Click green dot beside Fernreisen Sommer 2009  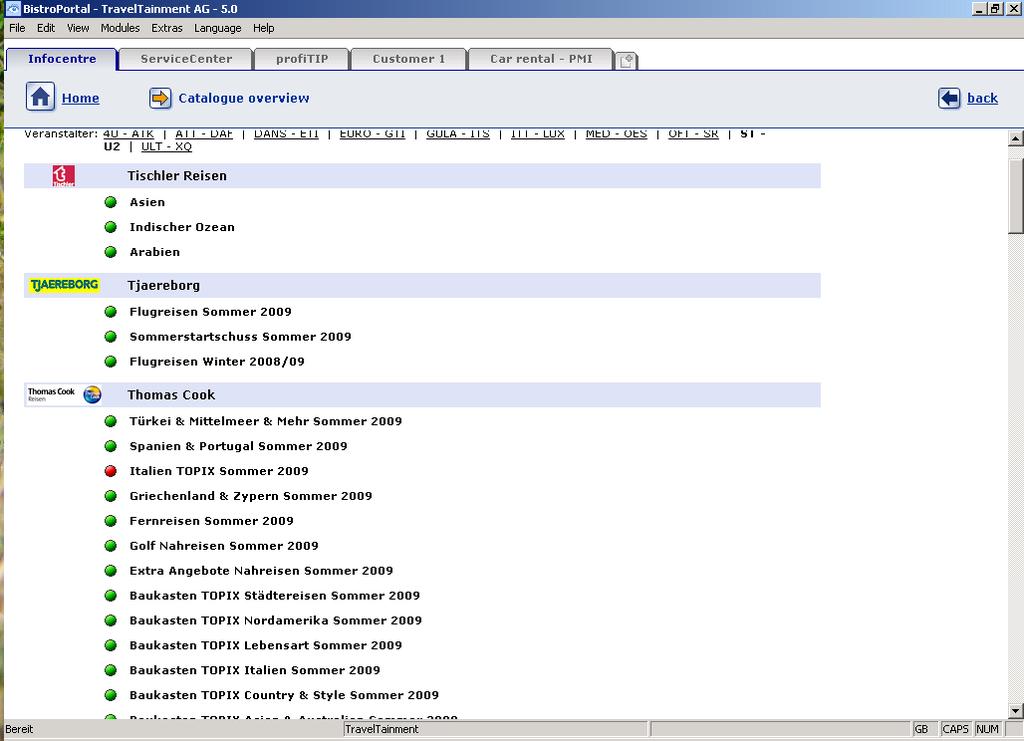[x=111, y=521]
